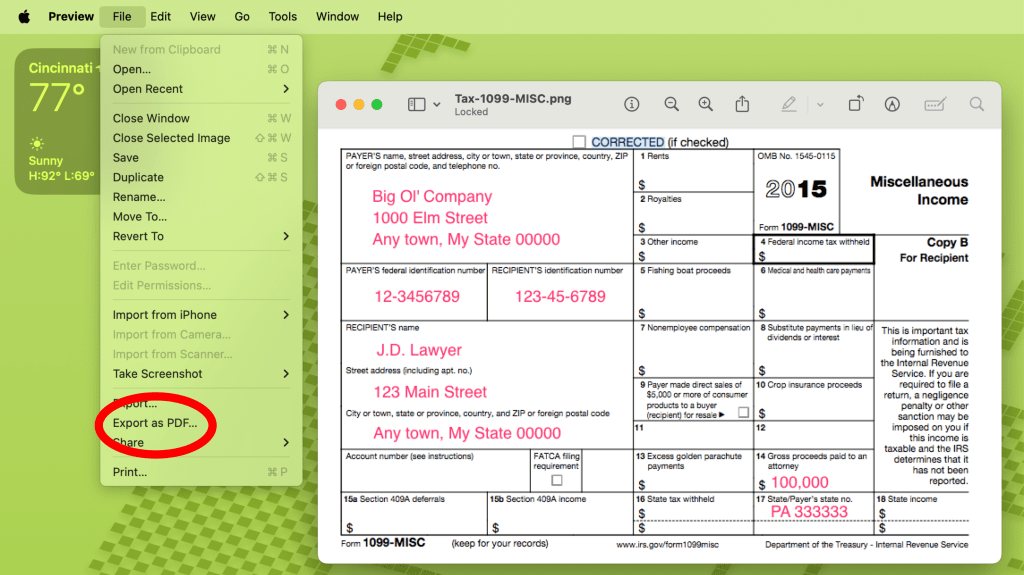1024x575 pixels.
Task: Zoom in with the plus magnifier
Action: pos(706,104)
